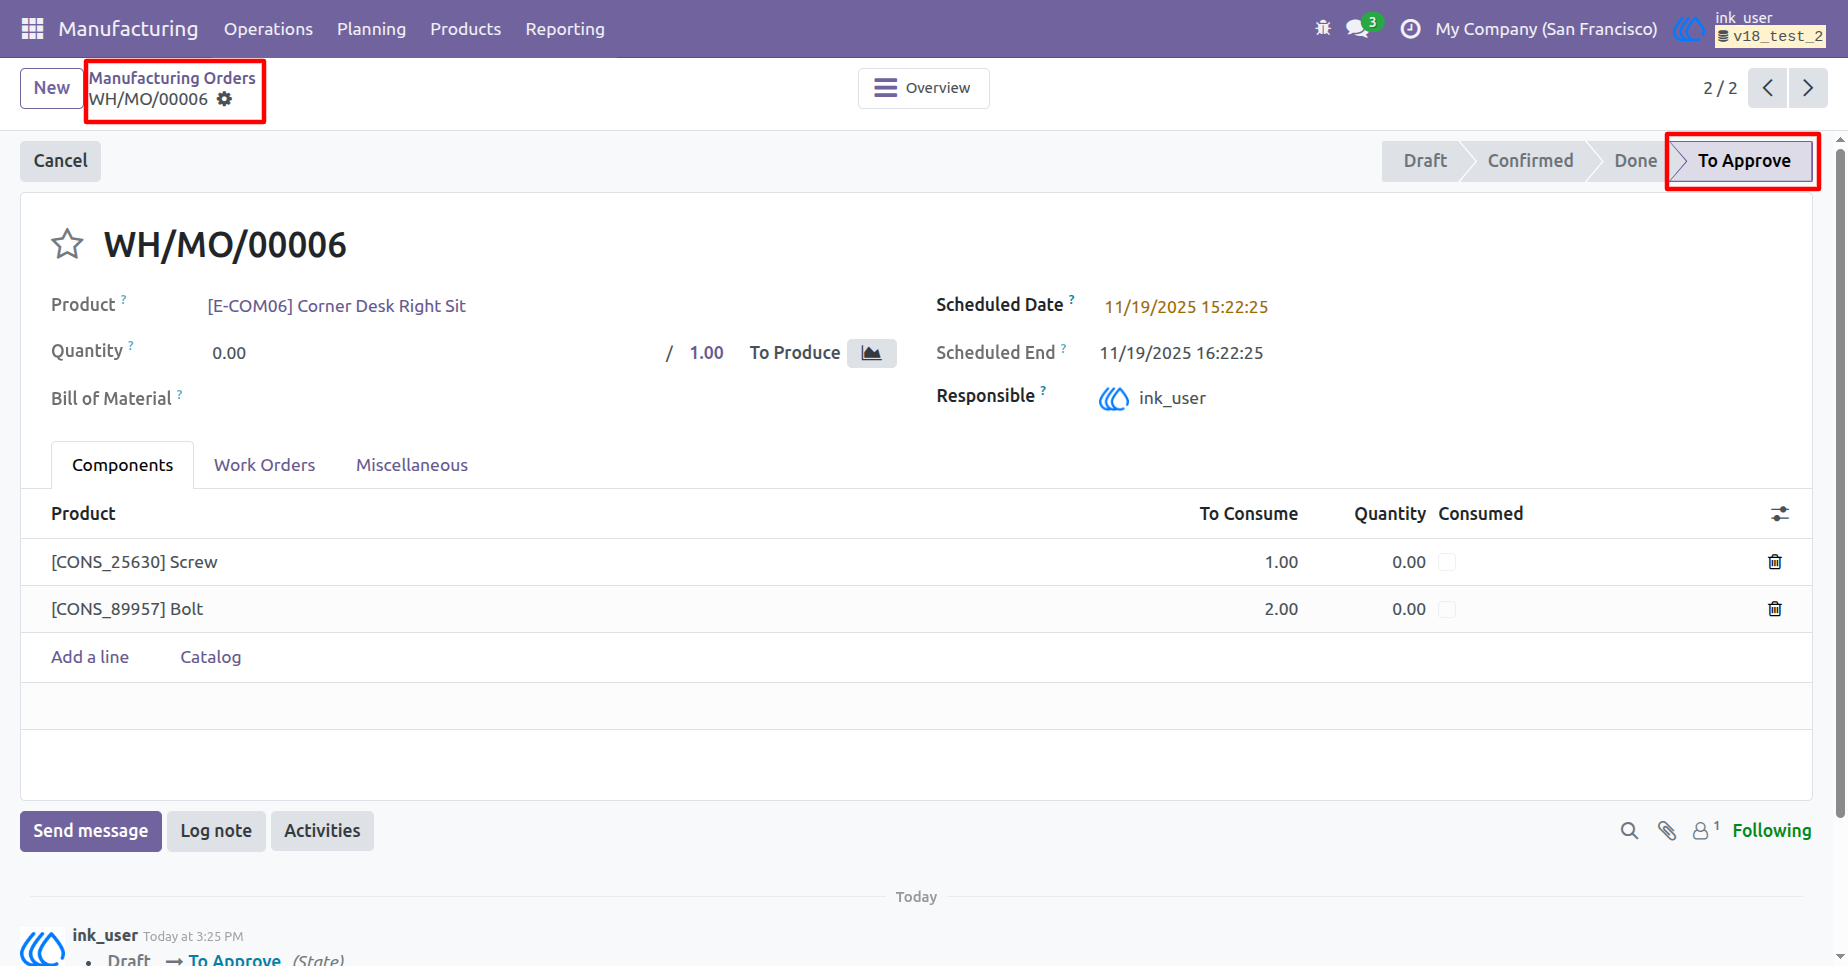Click the Add a line link
The width and height of the screenshot is (1848, 966).
[x=90, y=657]
